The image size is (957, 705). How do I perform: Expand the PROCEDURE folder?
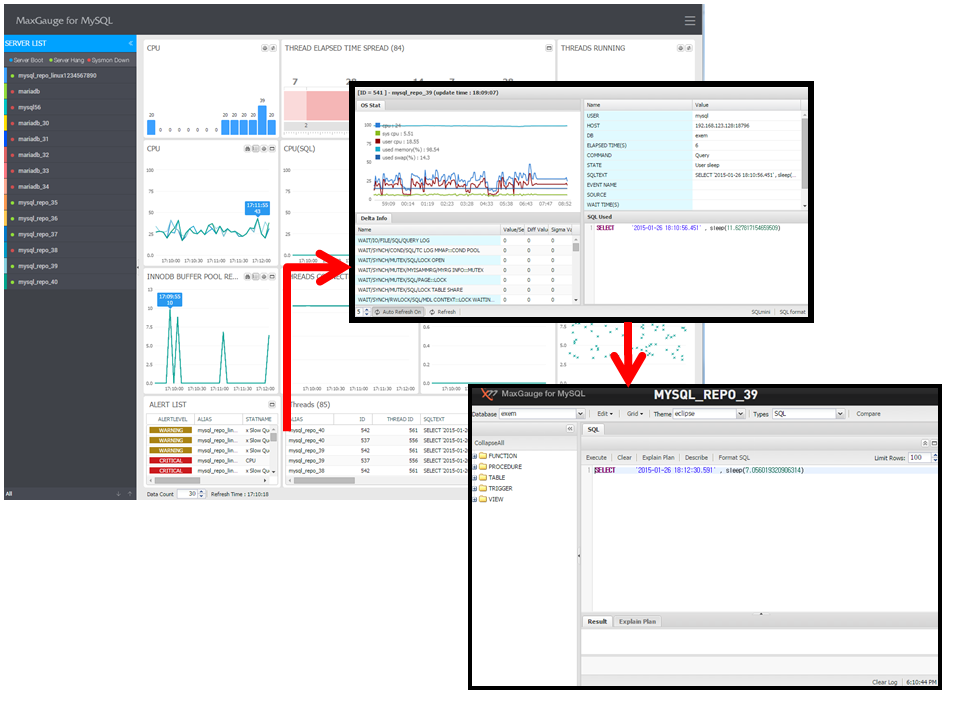475,467
